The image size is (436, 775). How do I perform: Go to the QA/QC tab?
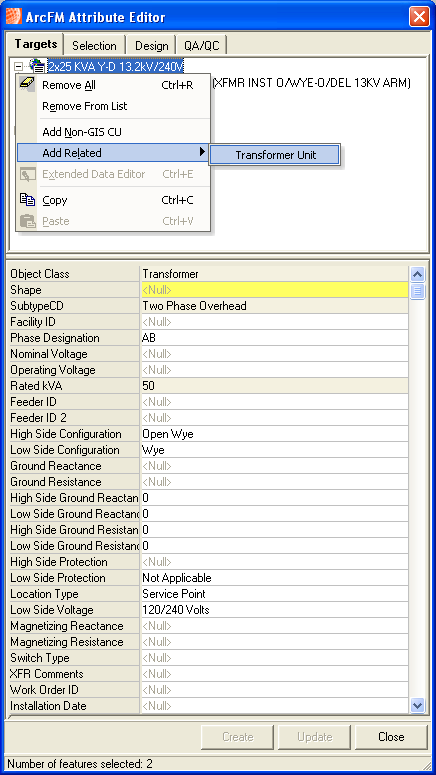tap(202, 45)
